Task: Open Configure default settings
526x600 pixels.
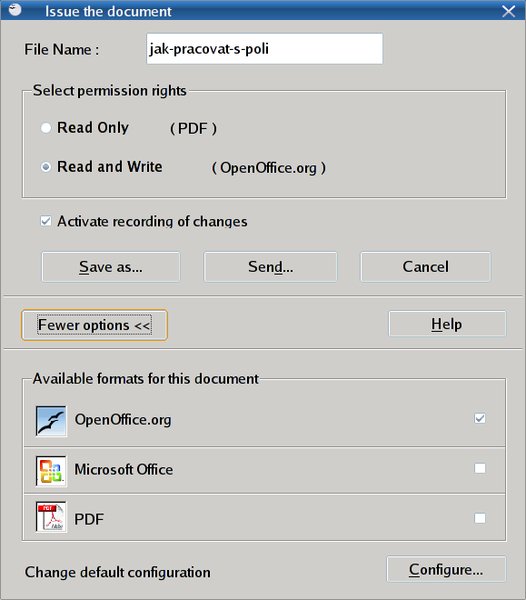Action: pyautogui.click(x=446, y=569)
